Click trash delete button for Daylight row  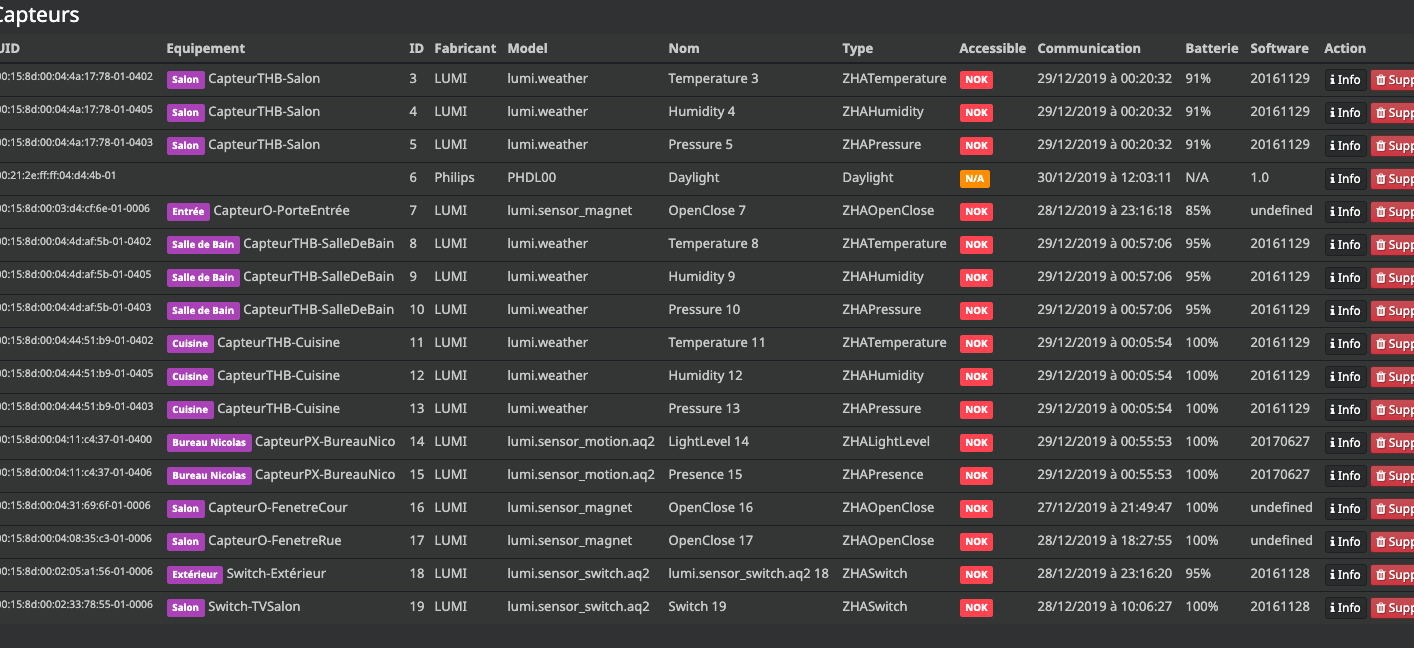[1393, 179]
